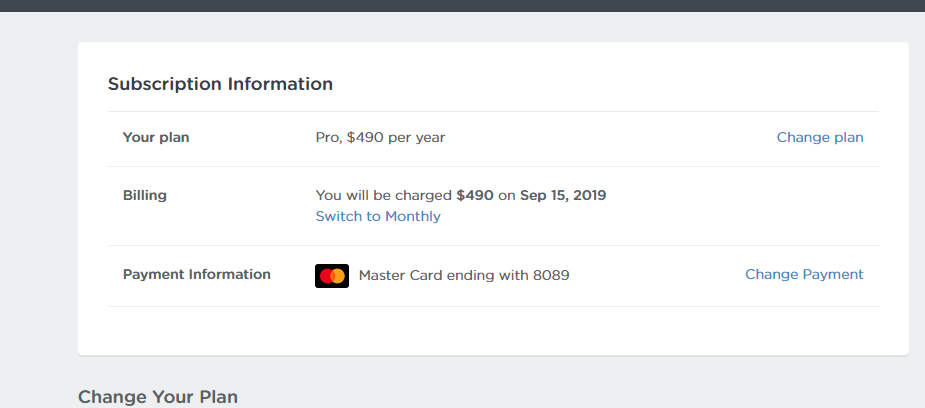
Task: Click the Payment Information row label
Action: tap(197, 274)
